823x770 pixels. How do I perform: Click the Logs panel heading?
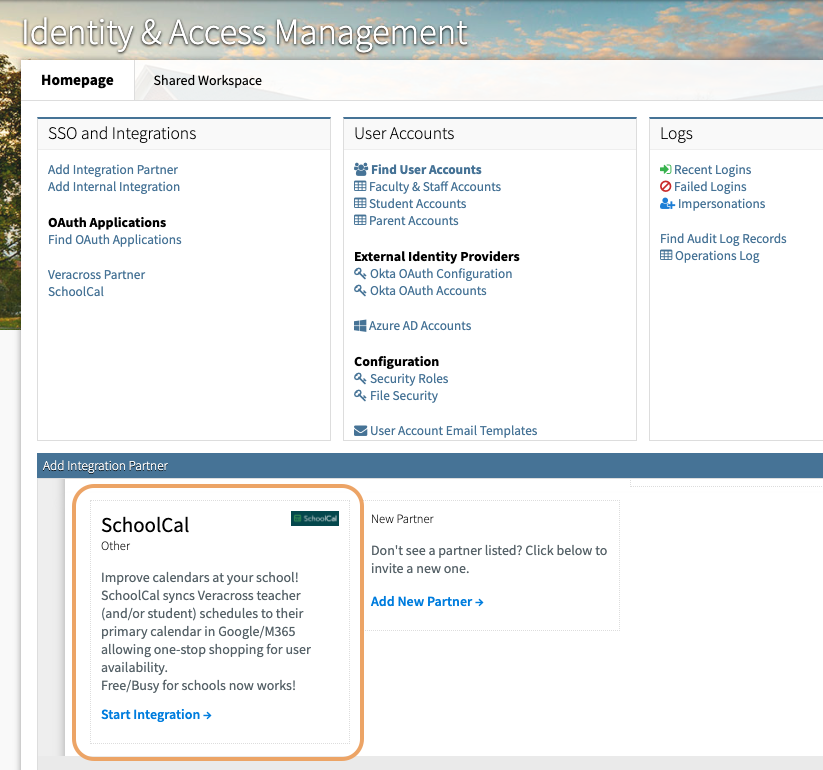[676, 134]
